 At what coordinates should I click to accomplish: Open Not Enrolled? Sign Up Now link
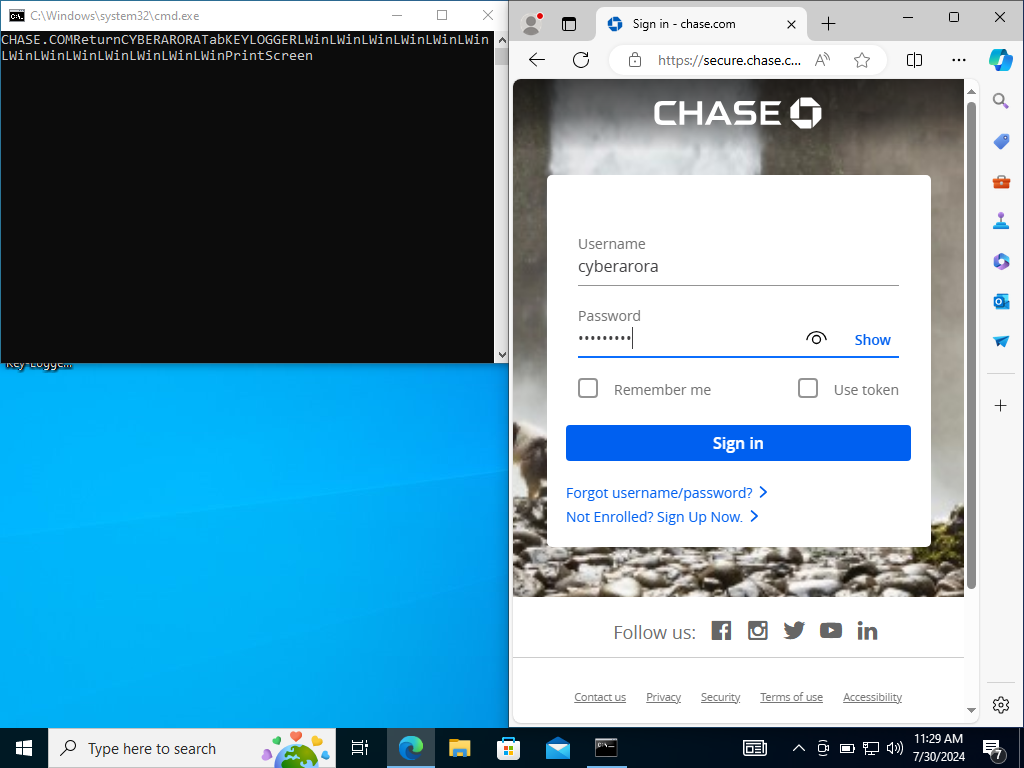click(x=662, y=517)
